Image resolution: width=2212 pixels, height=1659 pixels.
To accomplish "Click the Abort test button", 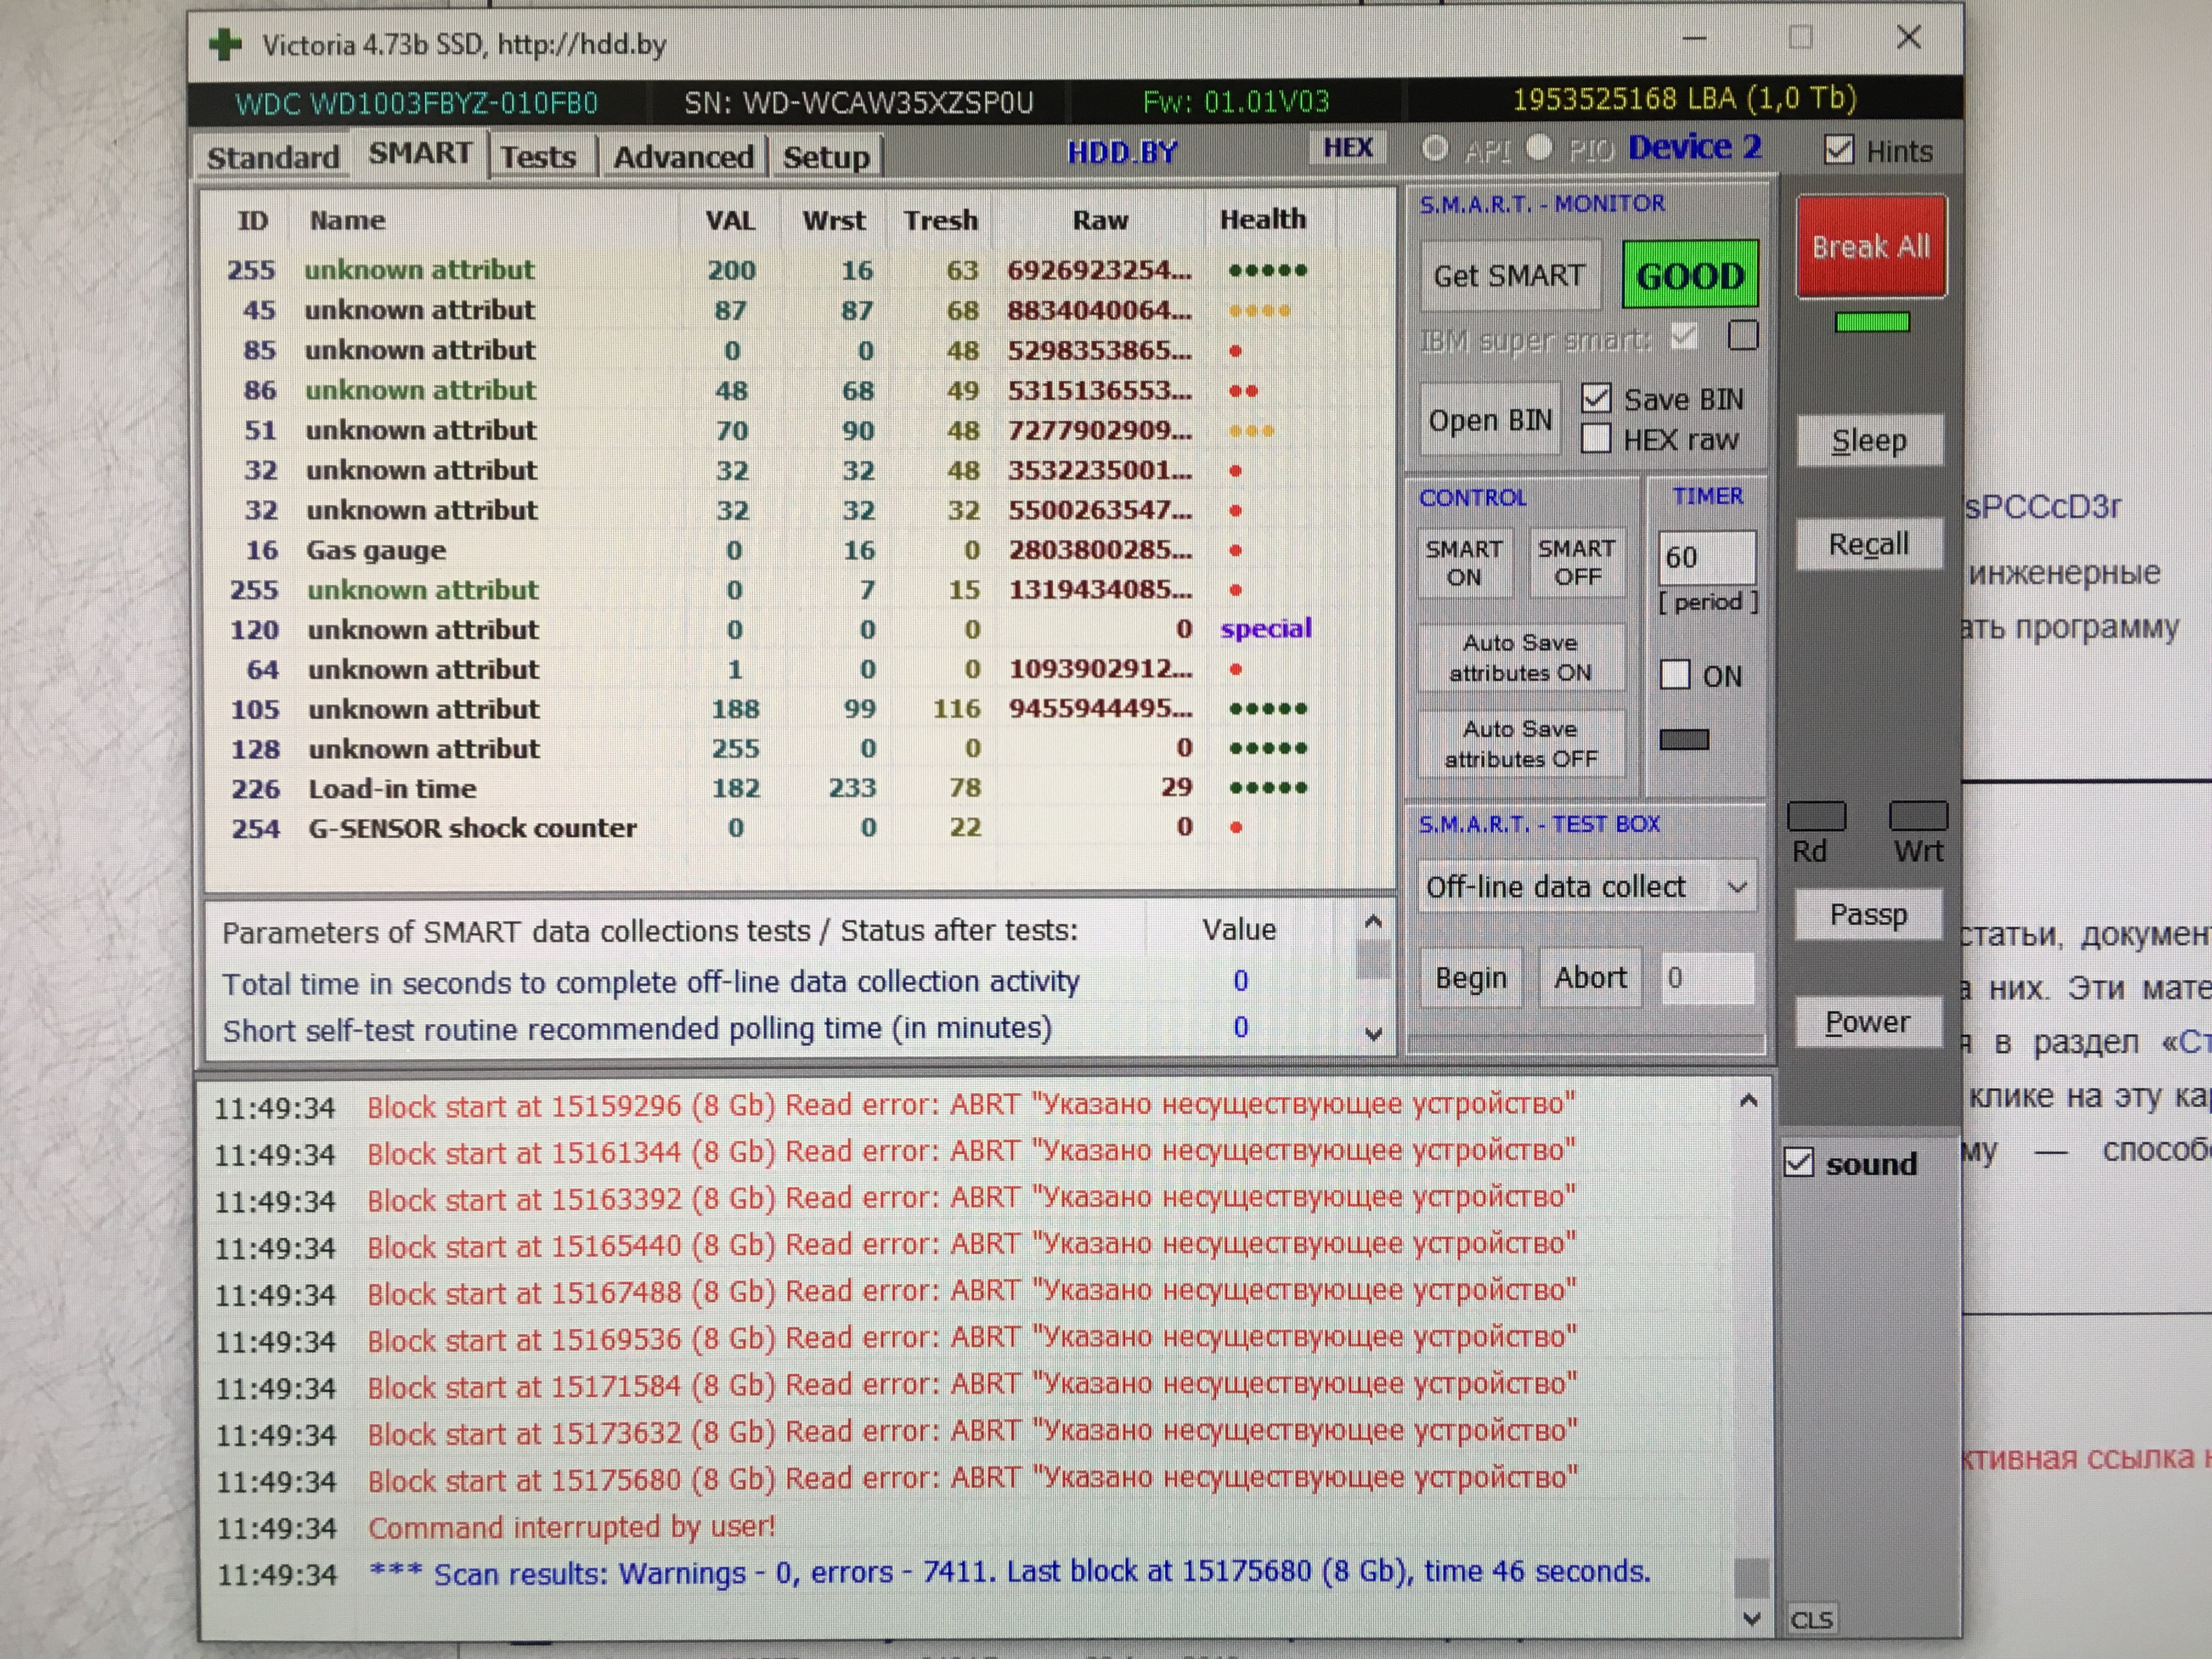I will click(1590, 977).
